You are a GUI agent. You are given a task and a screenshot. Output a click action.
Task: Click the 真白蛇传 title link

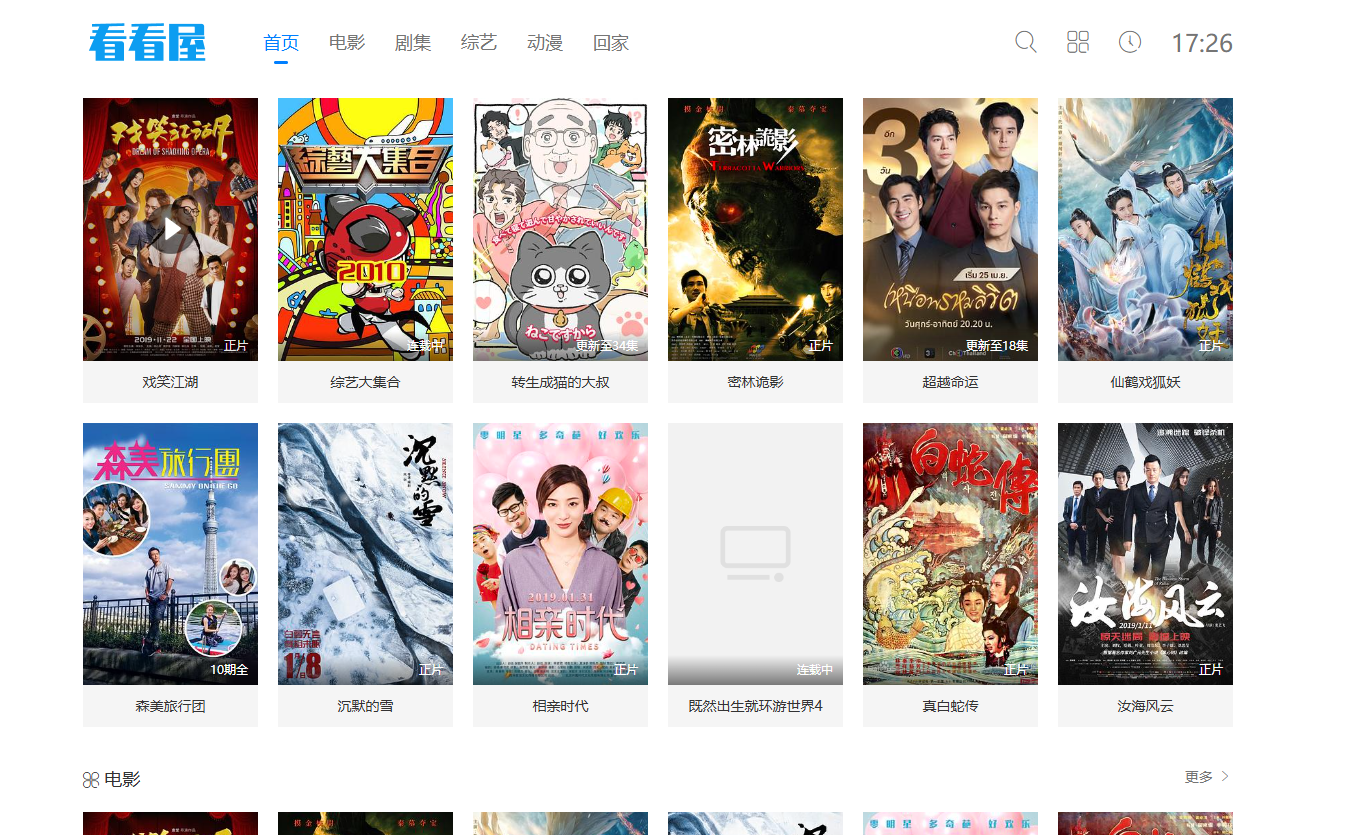[950, 706]
